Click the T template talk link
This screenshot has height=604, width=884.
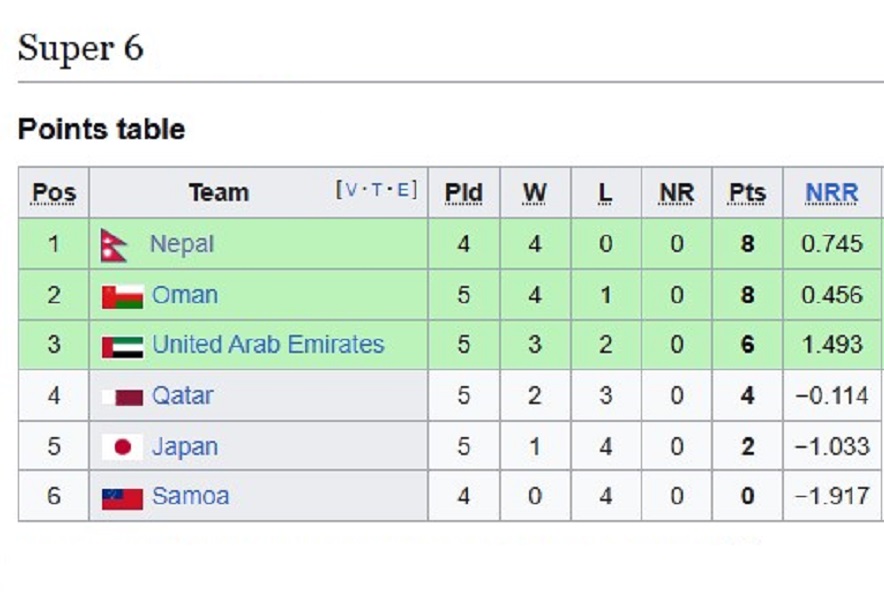pos(376,189)
